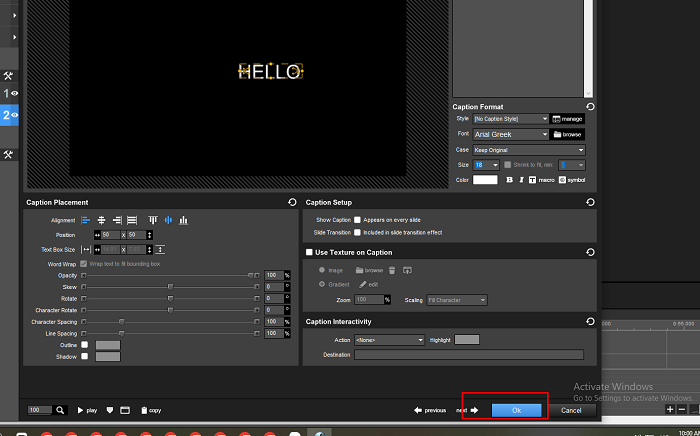Click the zoom magnifier icon
The height and width of the screenshot is (436, 700).
coord(60,410)
